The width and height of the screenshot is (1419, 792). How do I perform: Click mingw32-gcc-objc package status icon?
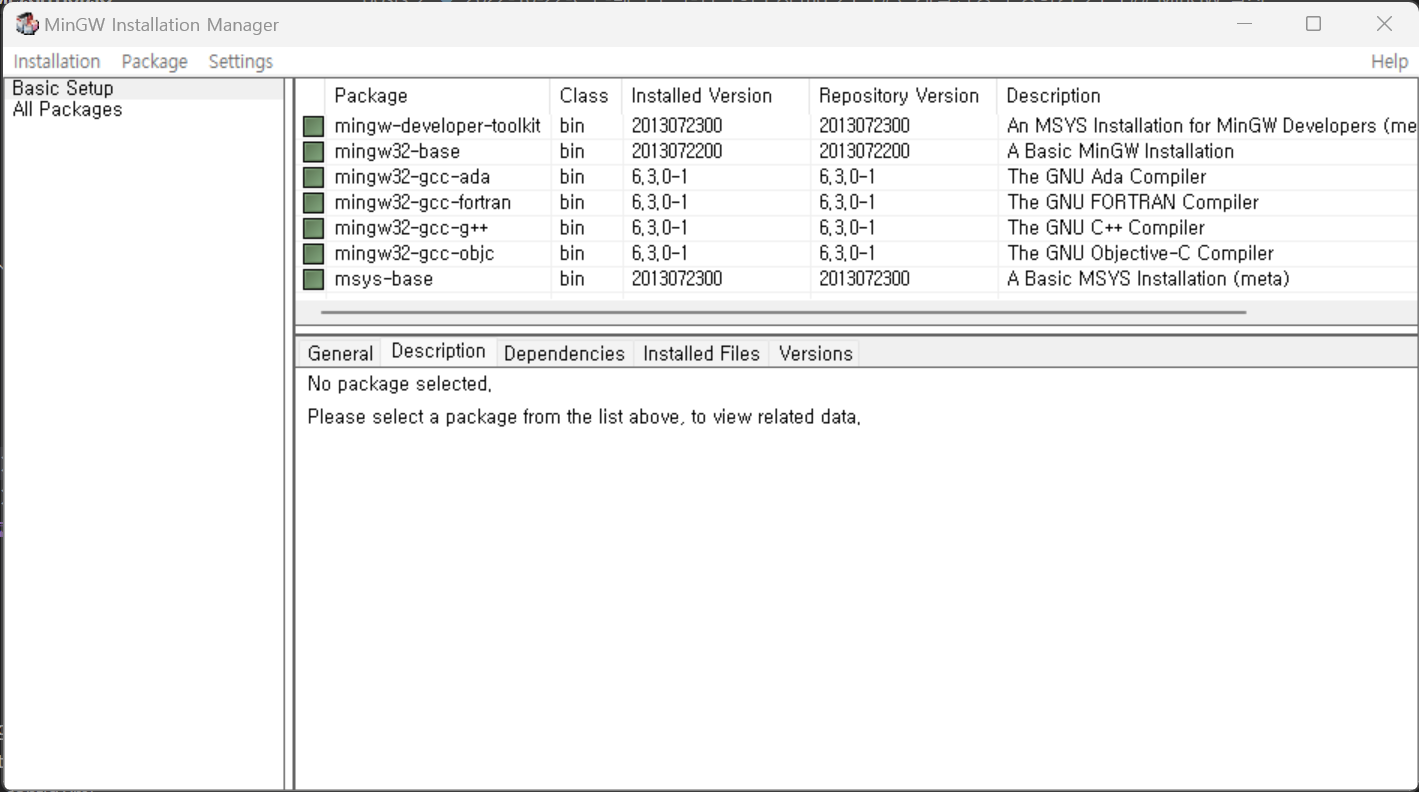coord(313,253)
